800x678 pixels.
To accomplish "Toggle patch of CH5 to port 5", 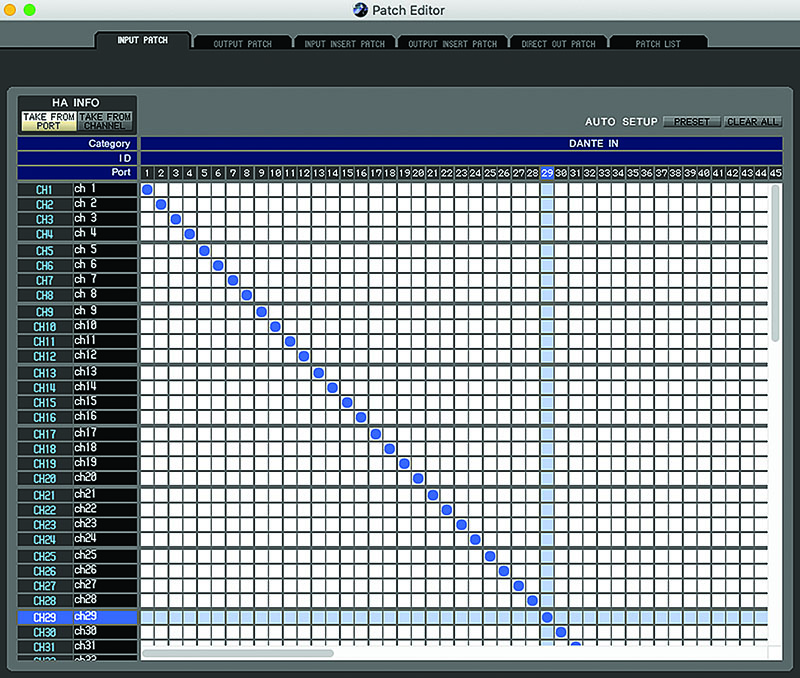I will [x=204, y=250].
